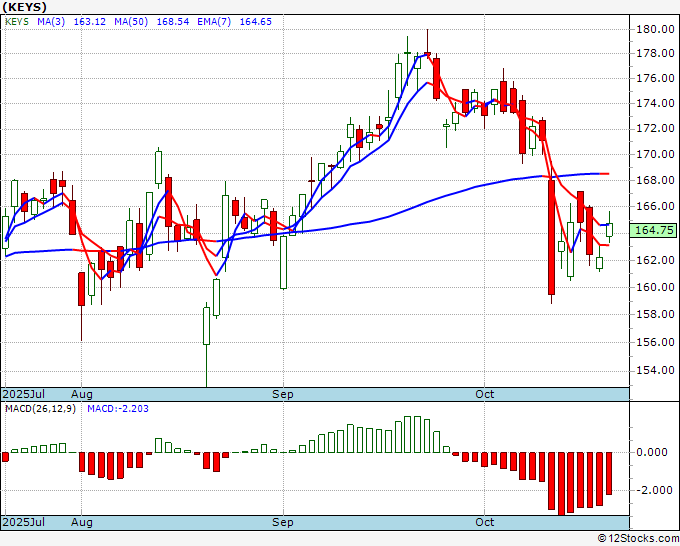Click the 180.00 price axis label
This screenshot has width=680, height=546.
click(x=655, y=29)
